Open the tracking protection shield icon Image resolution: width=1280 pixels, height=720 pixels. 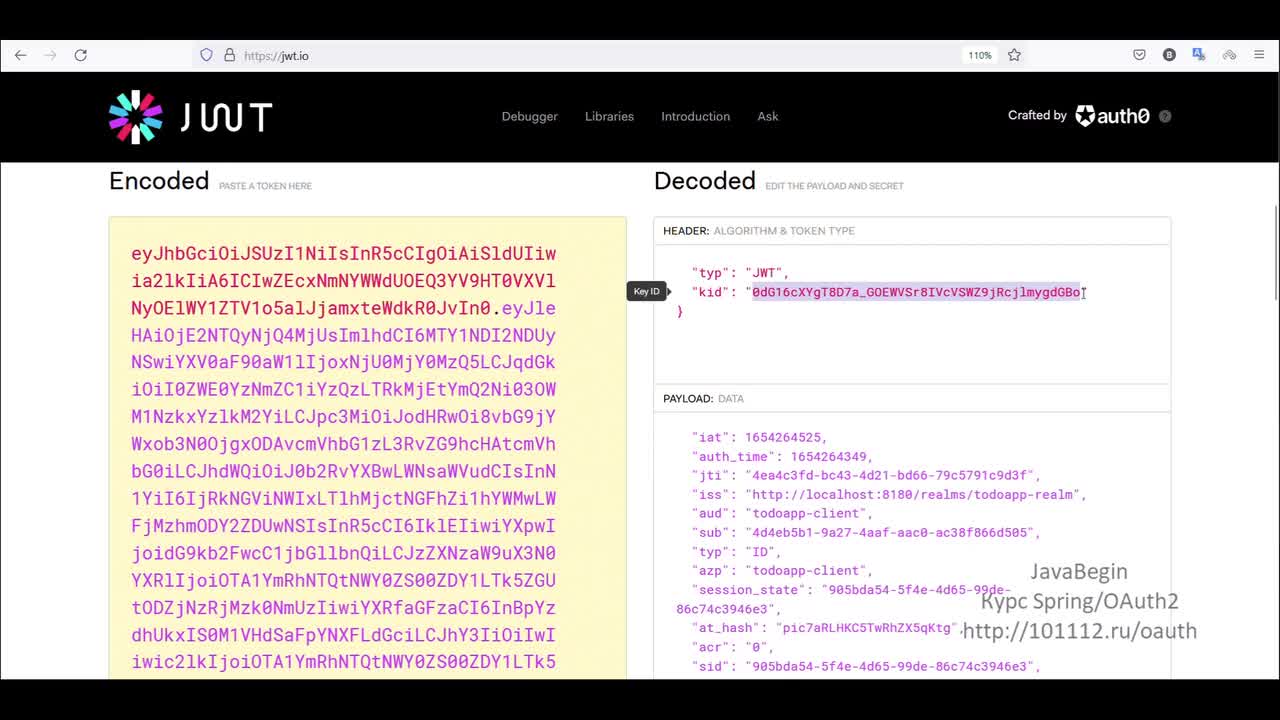point(207,55)
